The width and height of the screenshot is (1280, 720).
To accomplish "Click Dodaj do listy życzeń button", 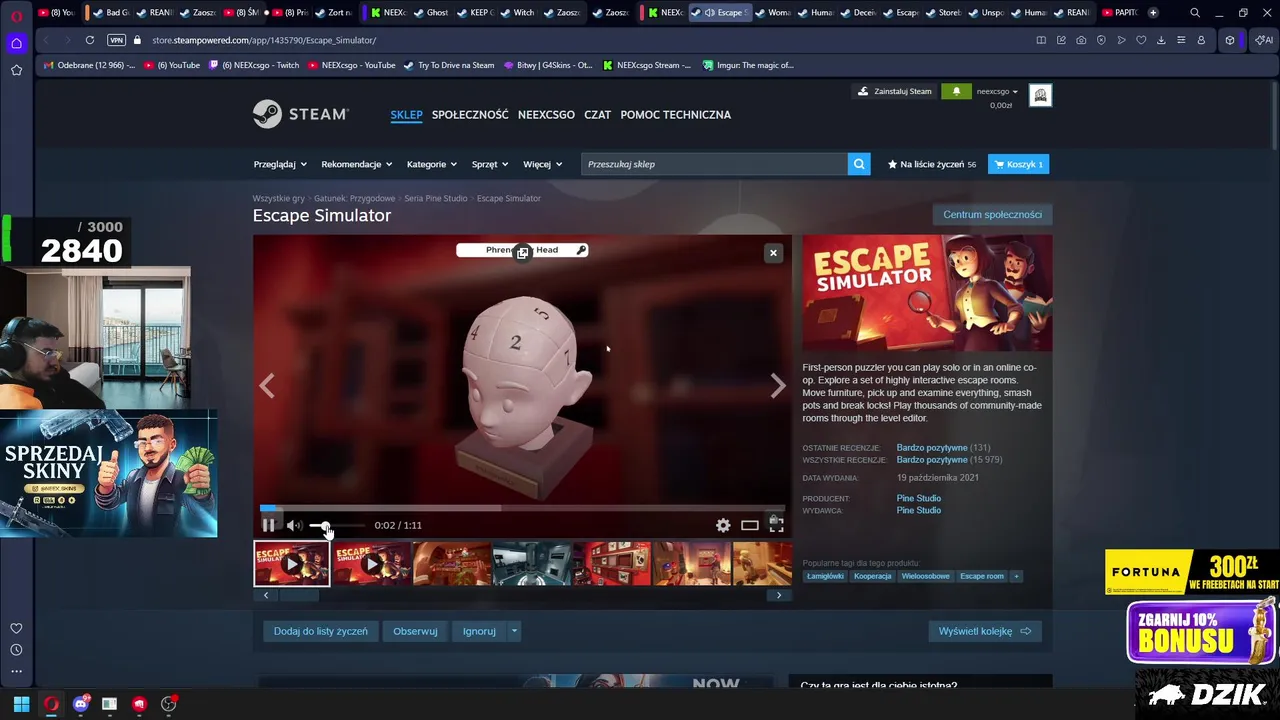I will coord(321,631).
